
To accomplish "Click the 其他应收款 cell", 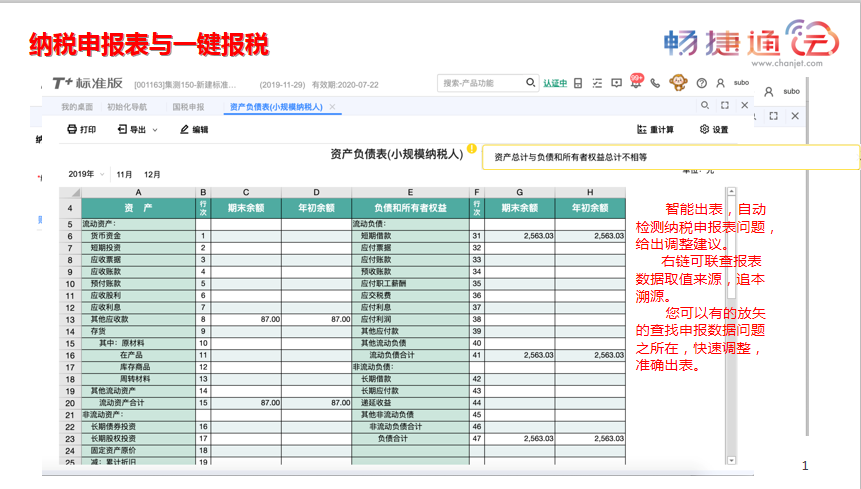I will pyautogui.click(x=138, y=319).
